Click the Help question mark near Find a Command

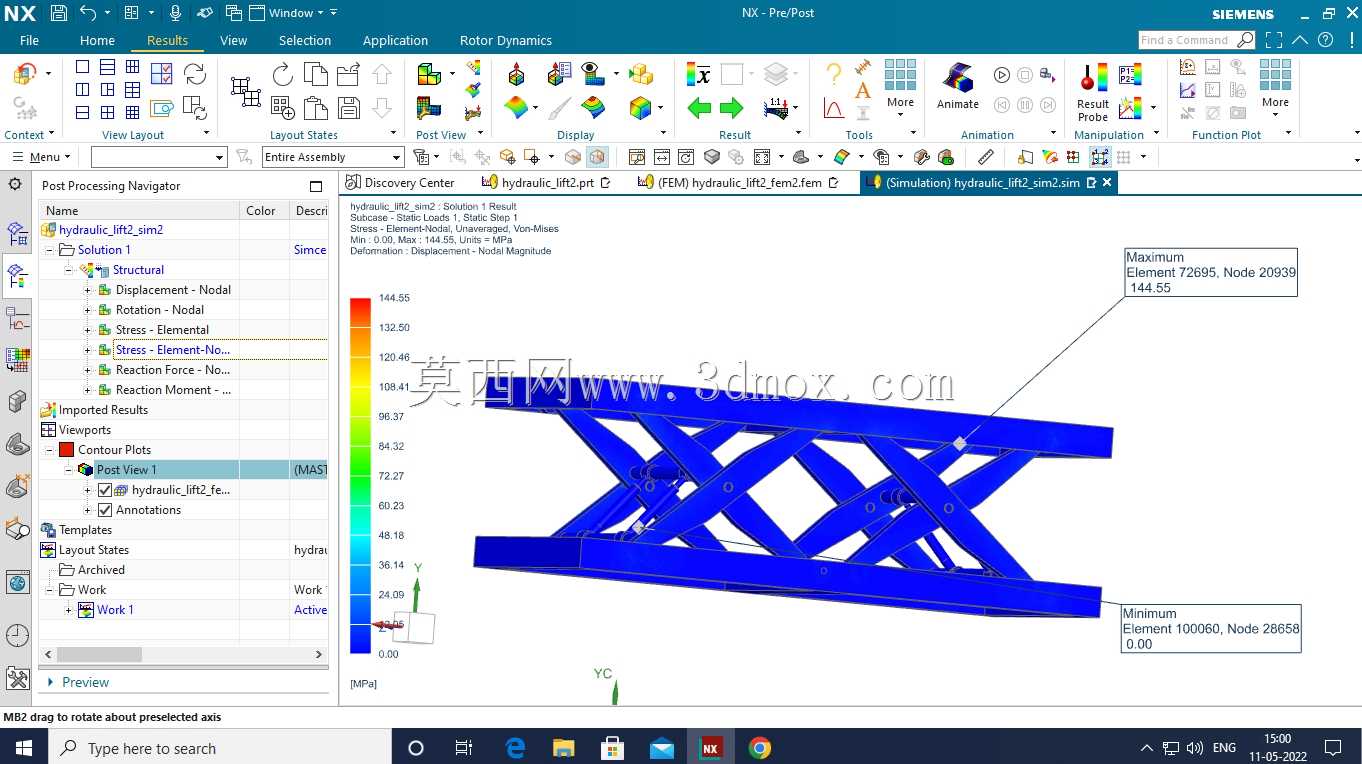[1325, 40]
